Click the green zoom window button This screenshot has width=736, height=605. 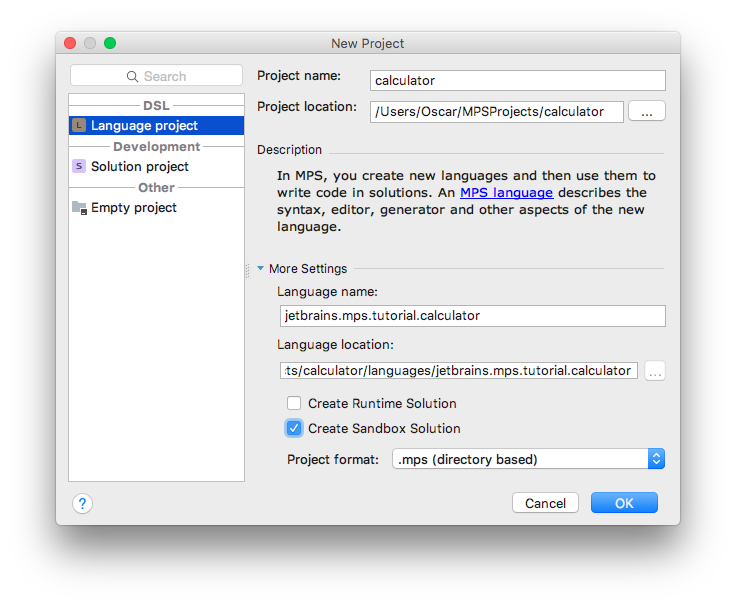pos(110,43)
